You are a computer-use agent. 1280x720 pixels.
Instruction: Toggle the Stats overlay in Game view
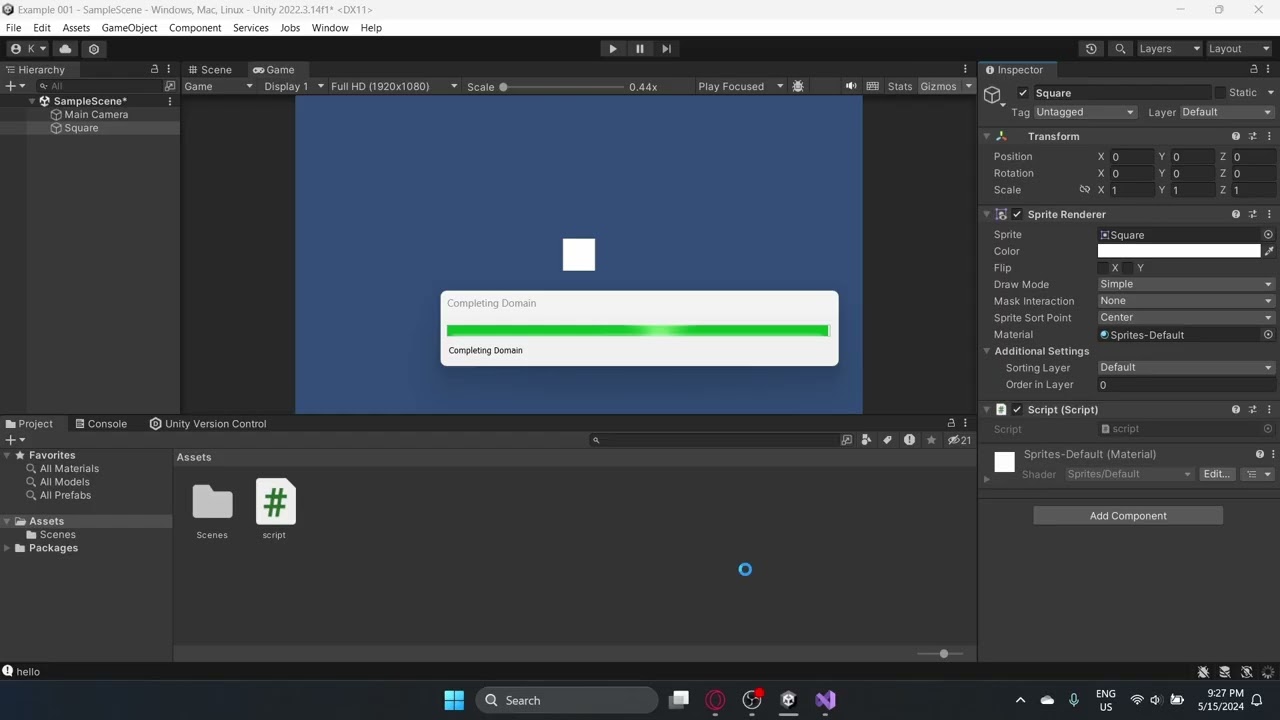(900, 86)
